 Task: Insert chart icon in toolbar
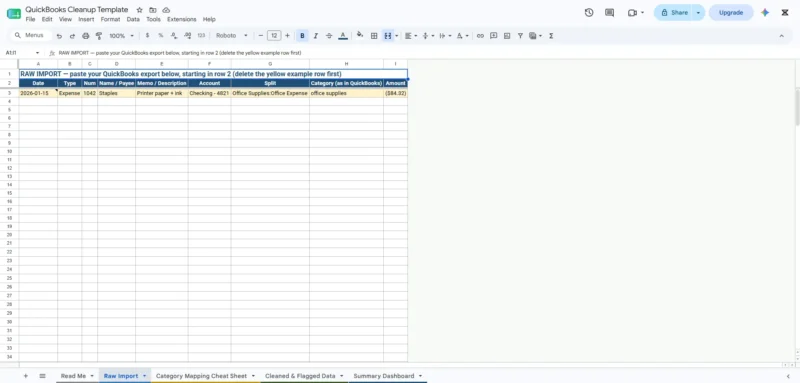click(507, 36)
